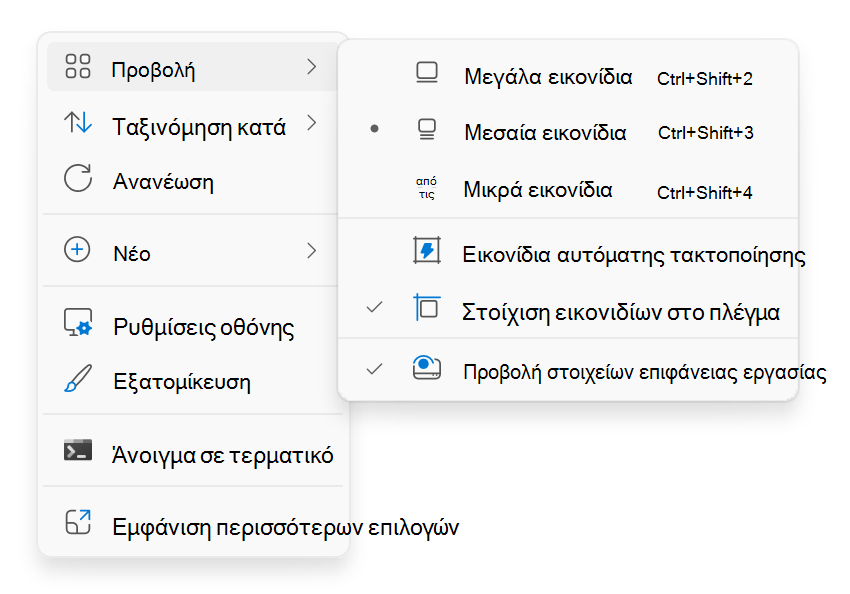The height and width of the screenshot is (594, 850).
Task: Select Μεσαία εικονίδια view
Action: [568, 131]
